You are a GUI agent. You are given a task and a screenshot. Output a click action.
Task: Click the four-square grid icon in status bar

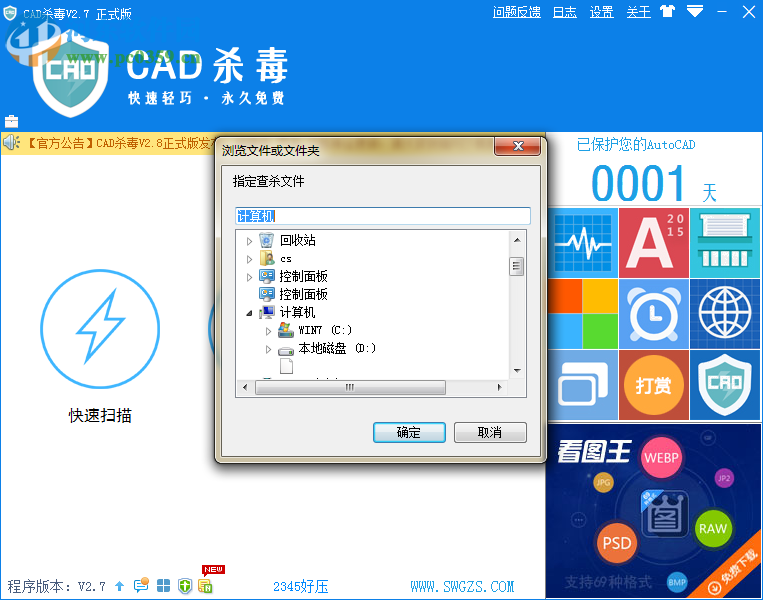pyautogui.click(x=164, y=586)
